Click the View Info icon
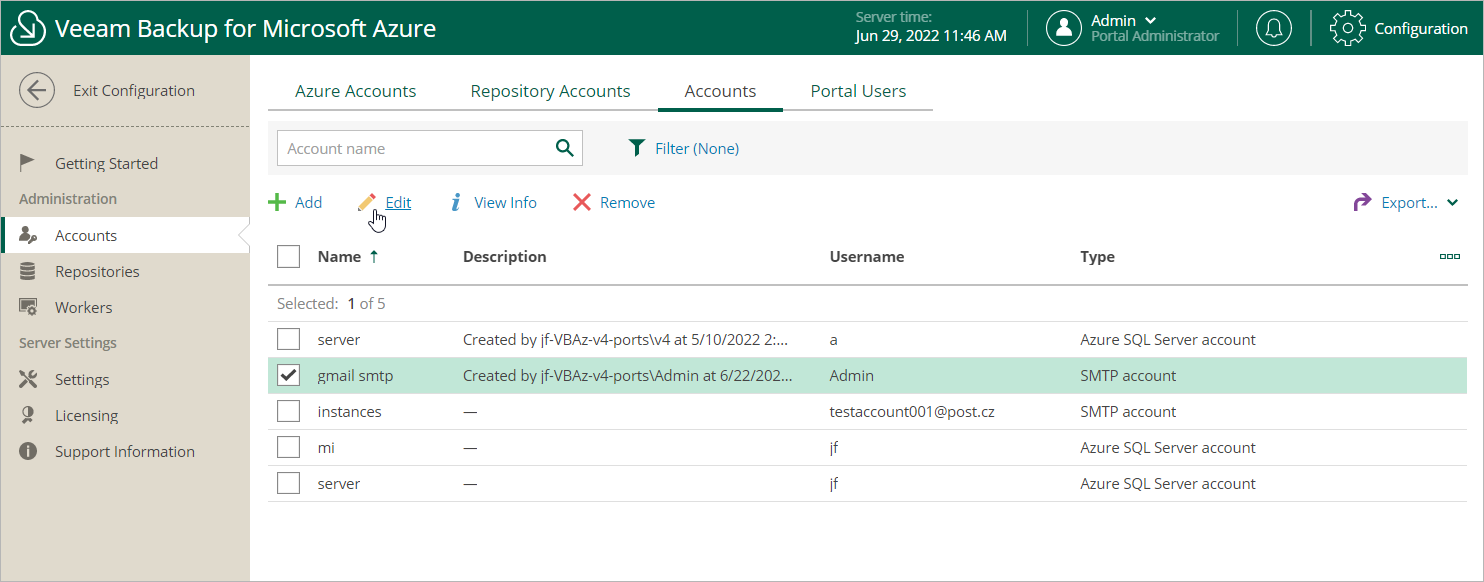 tap(456, 203)
